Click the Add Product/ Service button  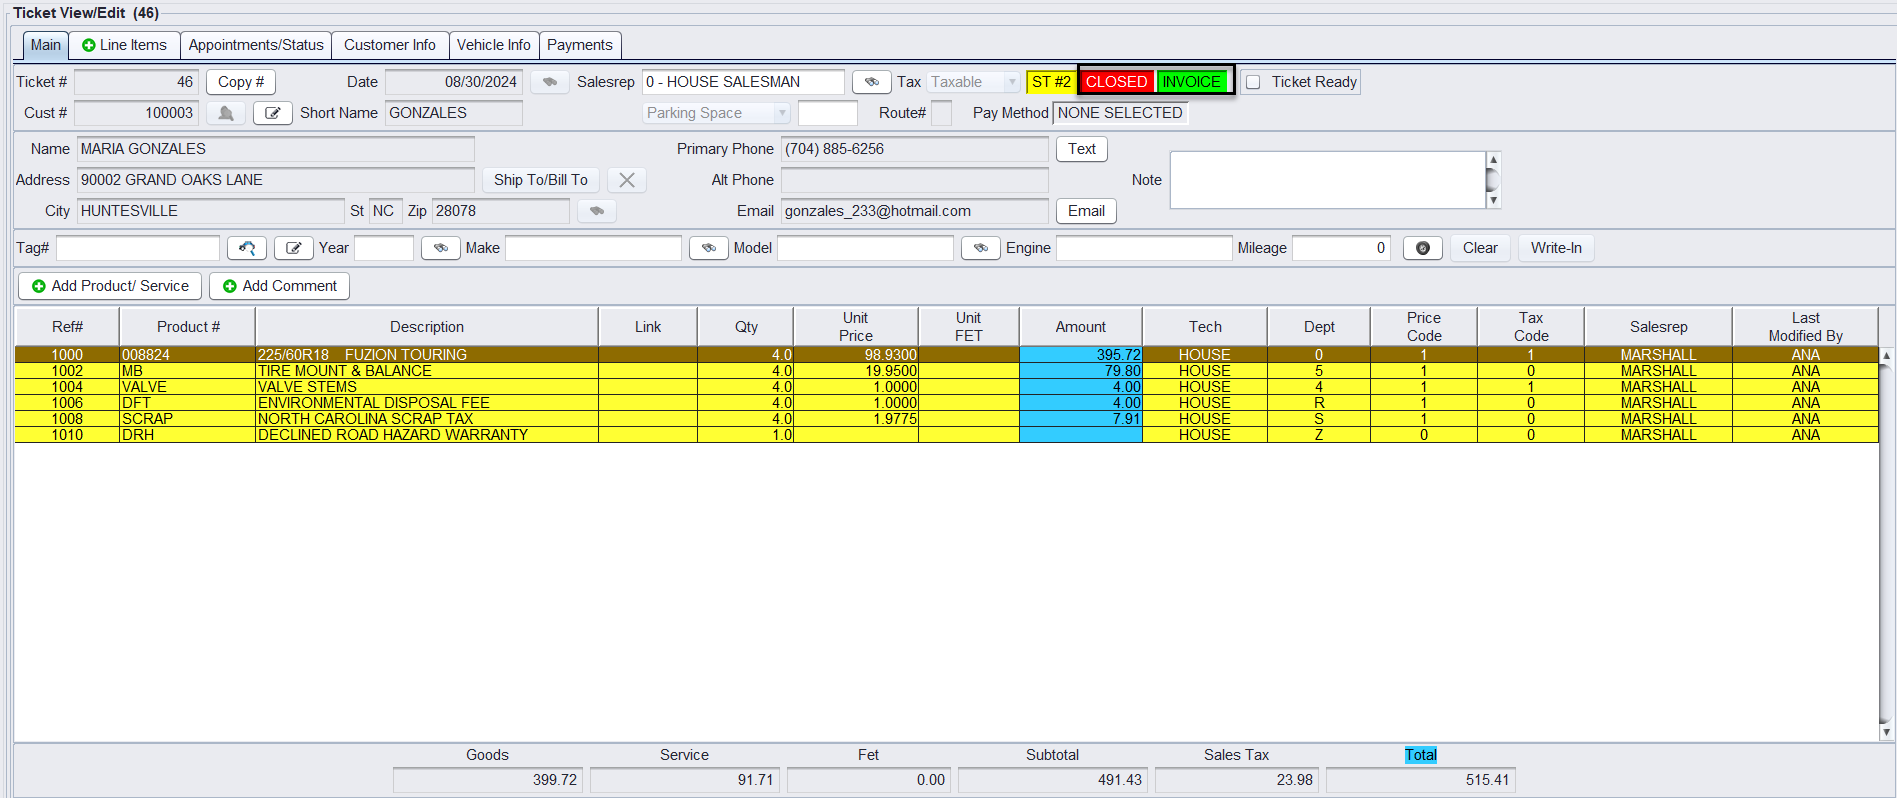(110, 286)
